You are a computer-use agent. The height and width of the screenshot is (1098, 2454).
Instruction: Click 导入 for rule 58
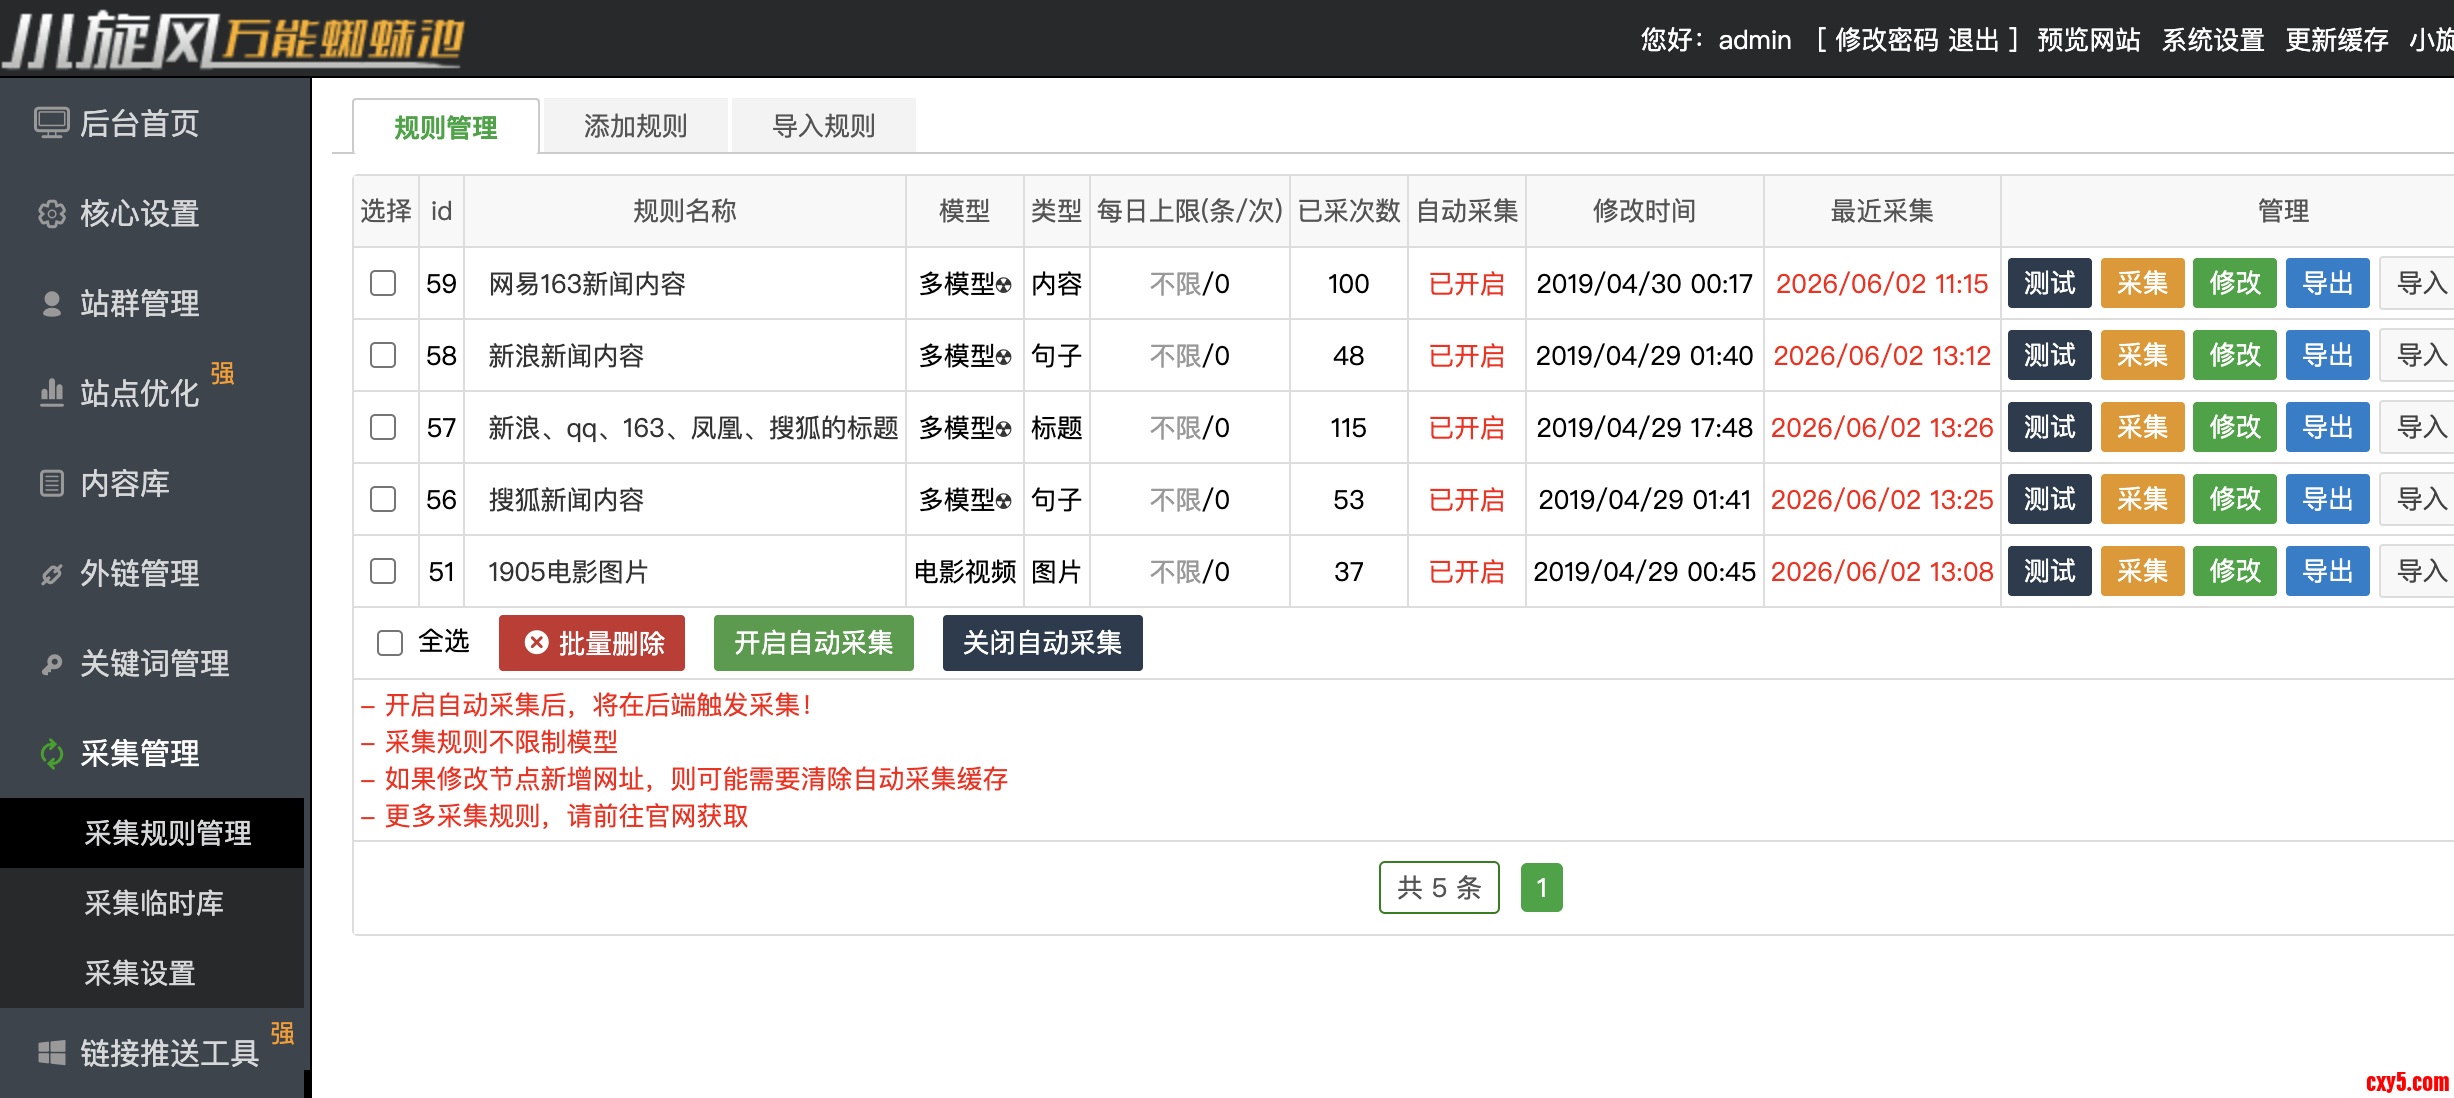2418,355
